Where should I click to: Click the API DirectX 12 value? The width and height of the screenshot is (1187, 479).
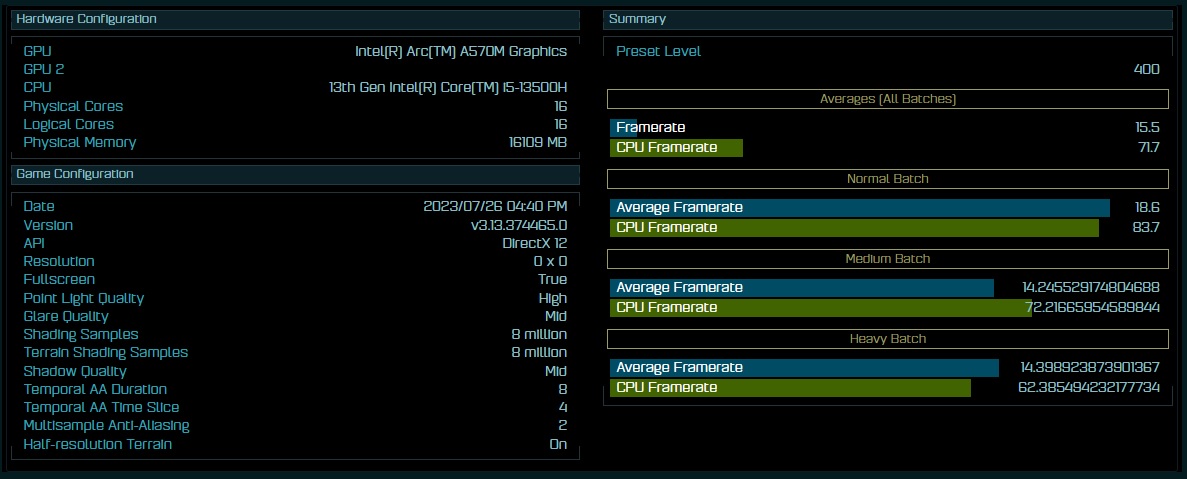[534, 243]
